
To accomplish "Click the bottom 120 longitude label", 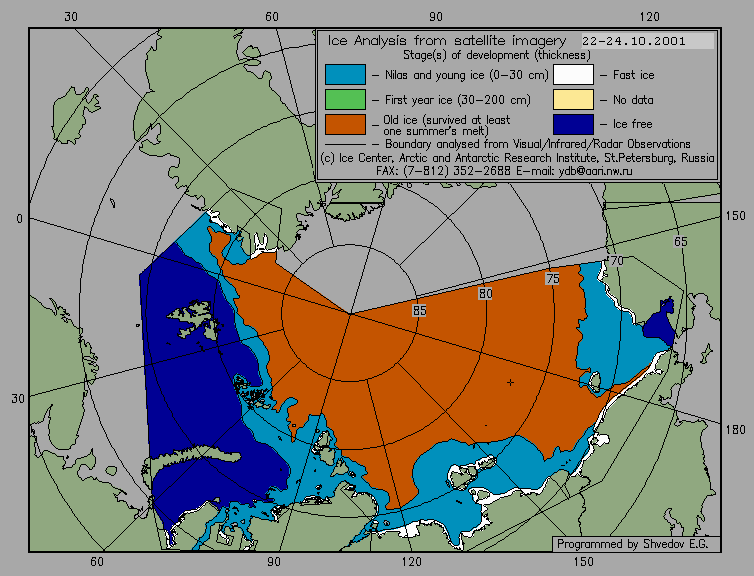I will (411, 562).
